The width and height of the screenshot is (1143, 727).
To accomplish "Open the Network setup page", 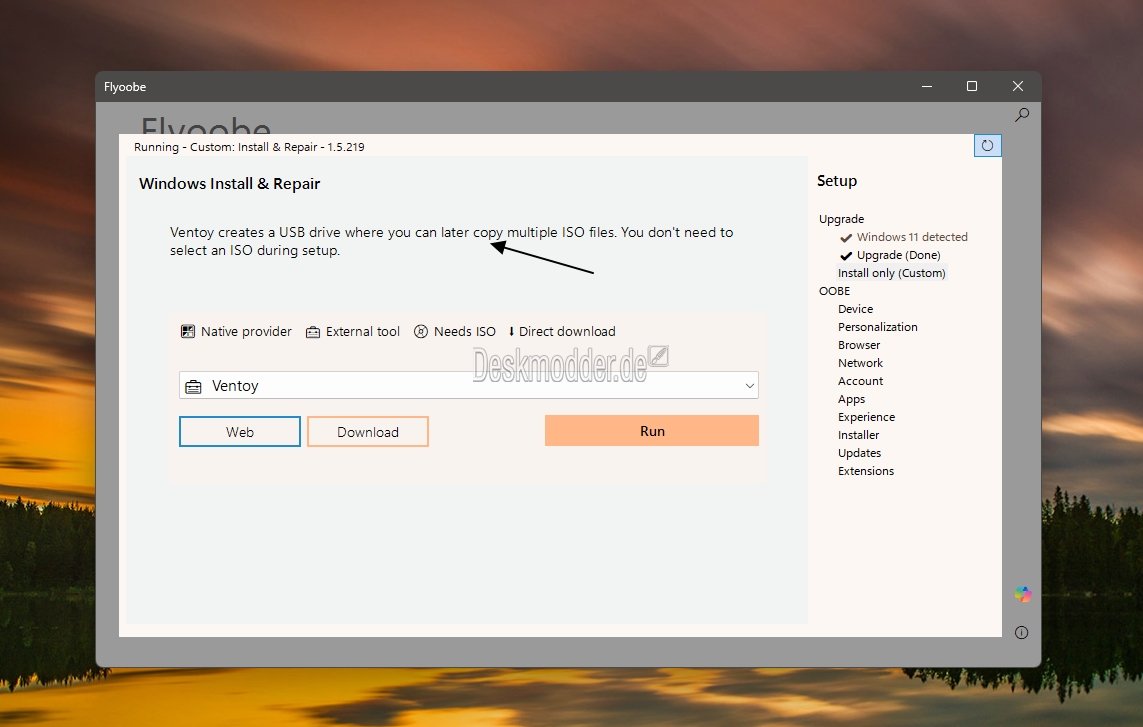I will coord(860,363).
